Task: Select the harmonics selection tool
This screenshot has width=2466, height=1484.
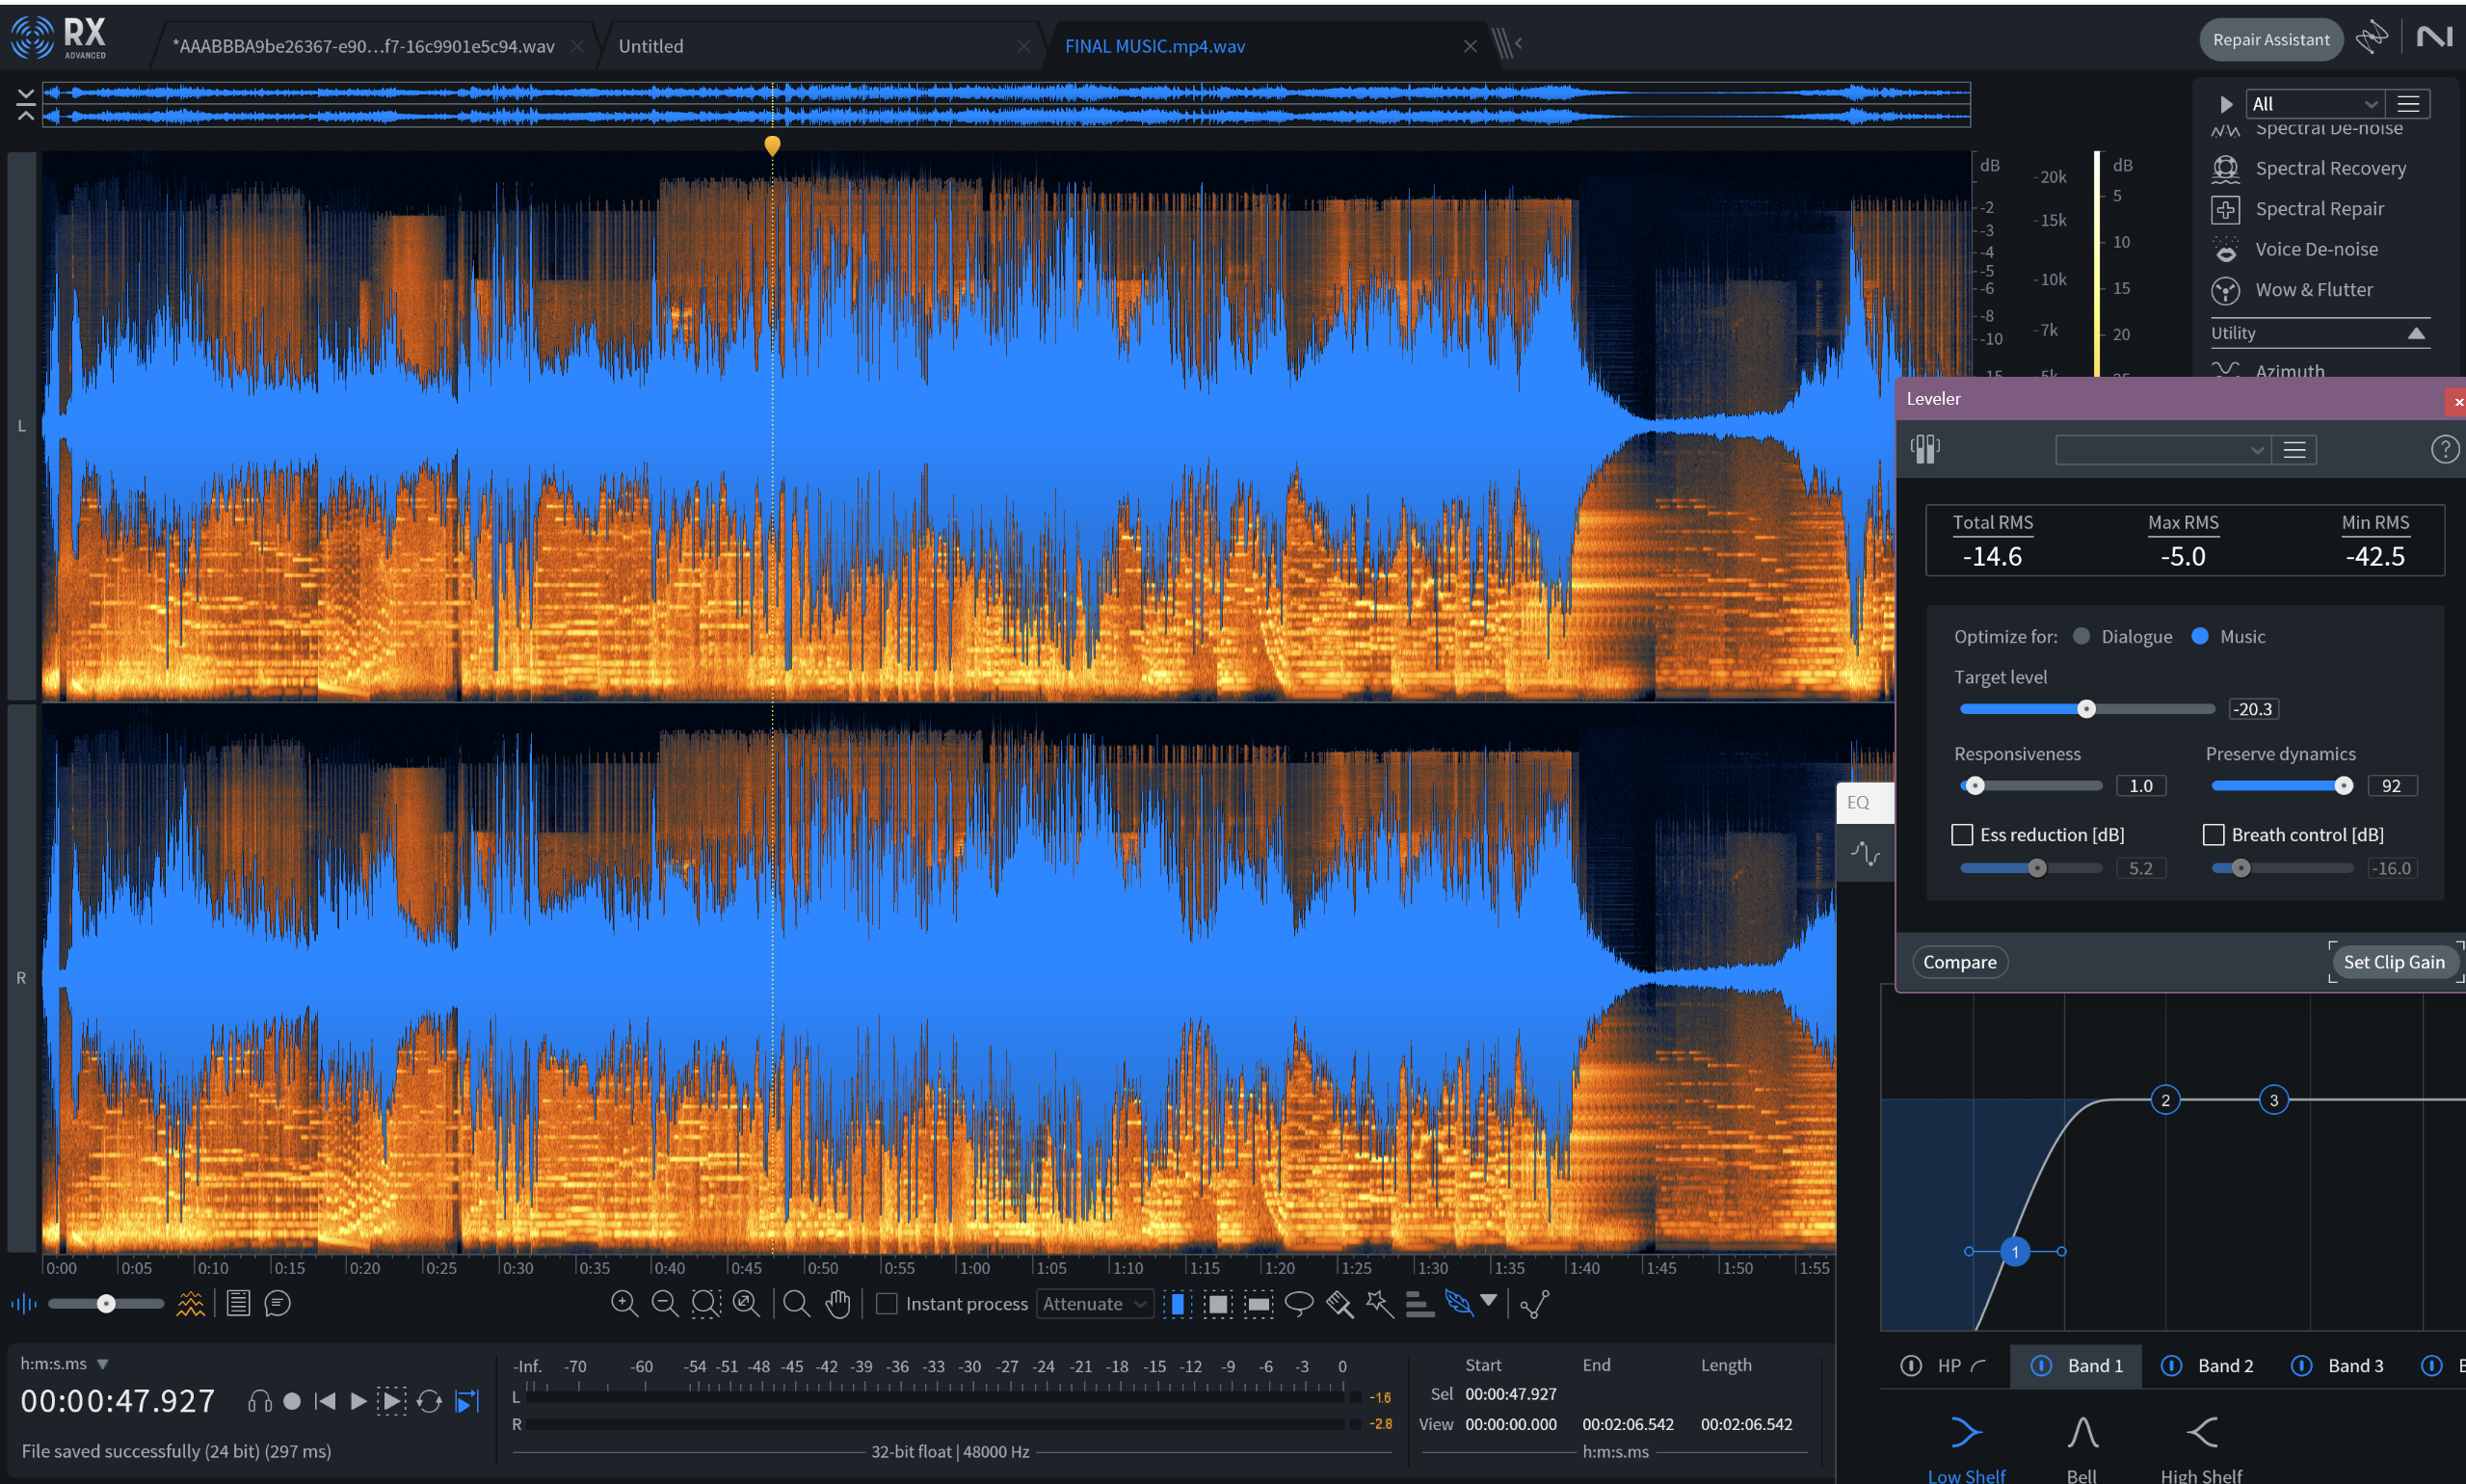Action: coord(1419,1303)
